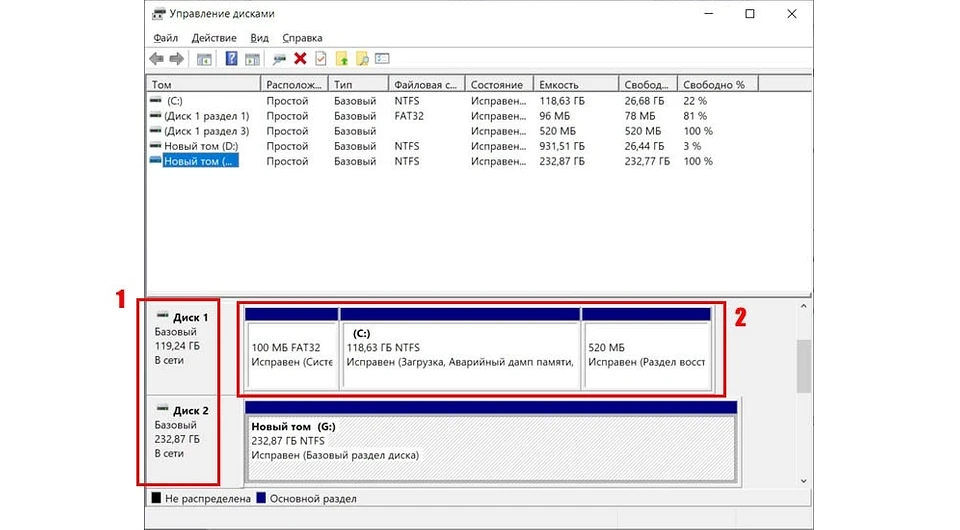
Task: Open the Файл menu
Action: click(165, 38)
